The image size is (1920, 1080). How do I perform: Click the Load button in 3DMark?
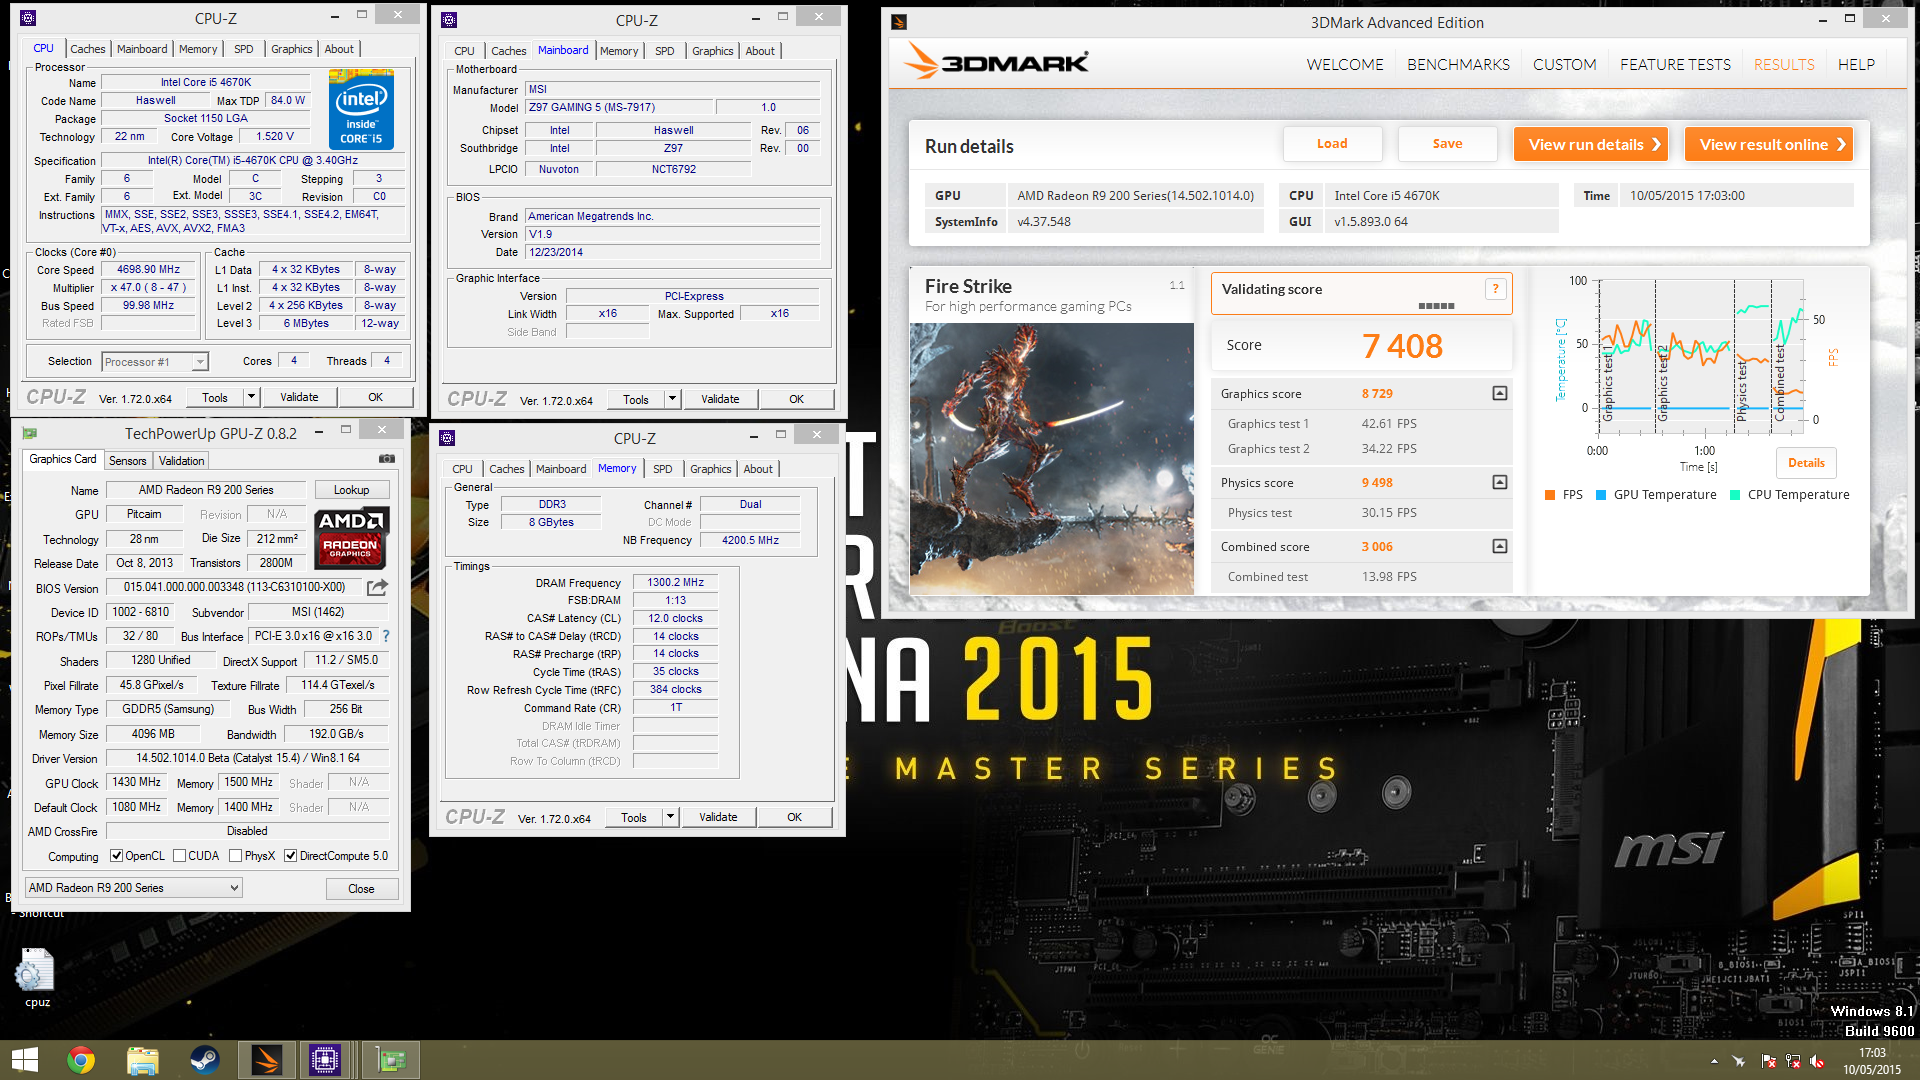pos(1332,144)
